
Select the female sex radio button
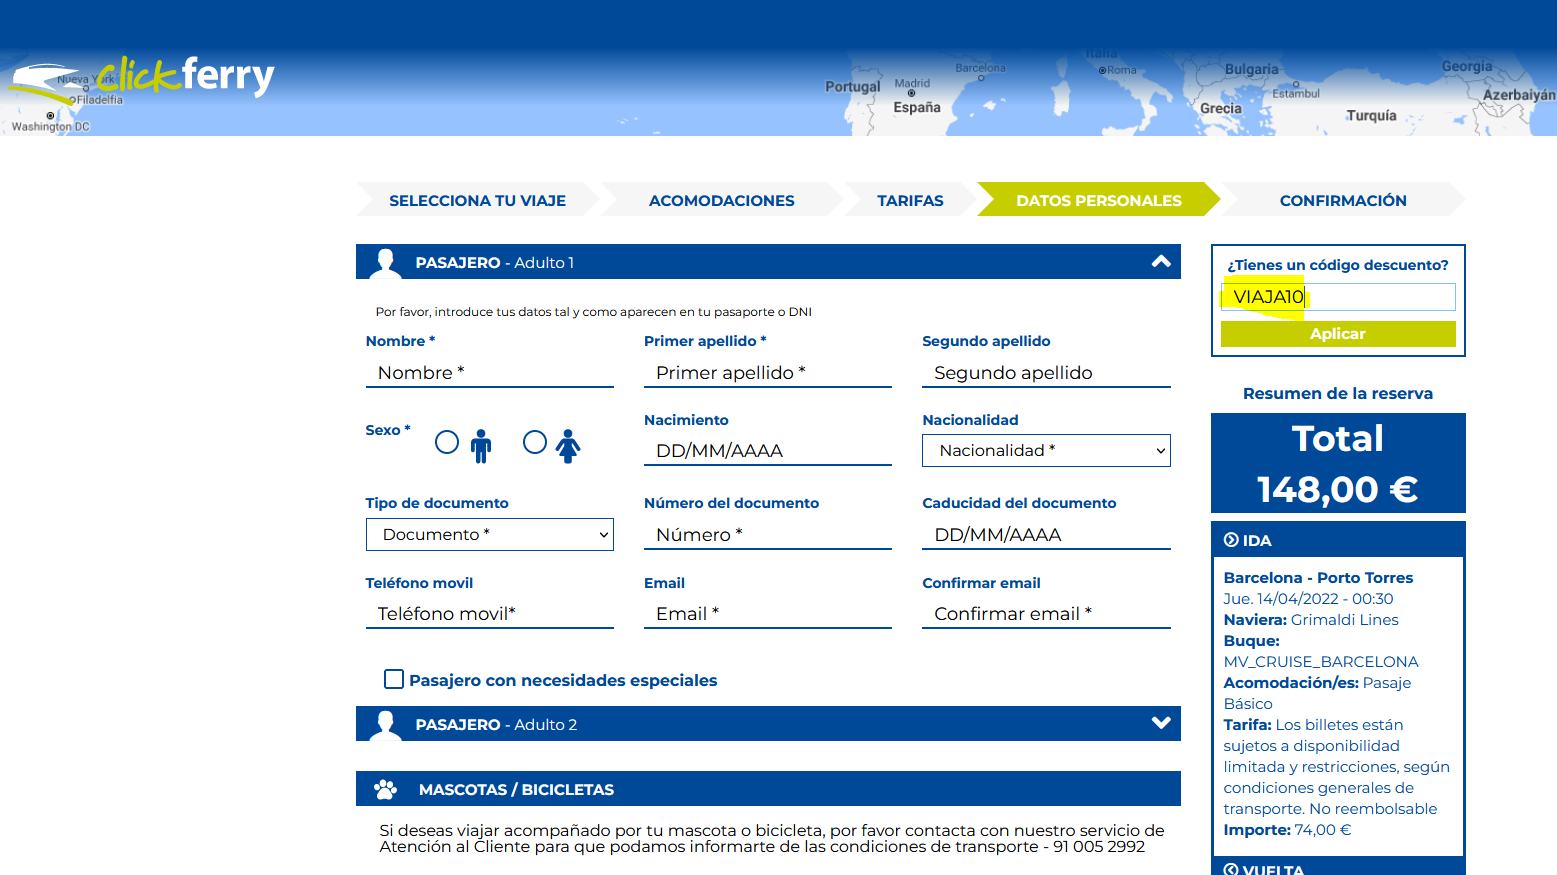tap(535, 442)
